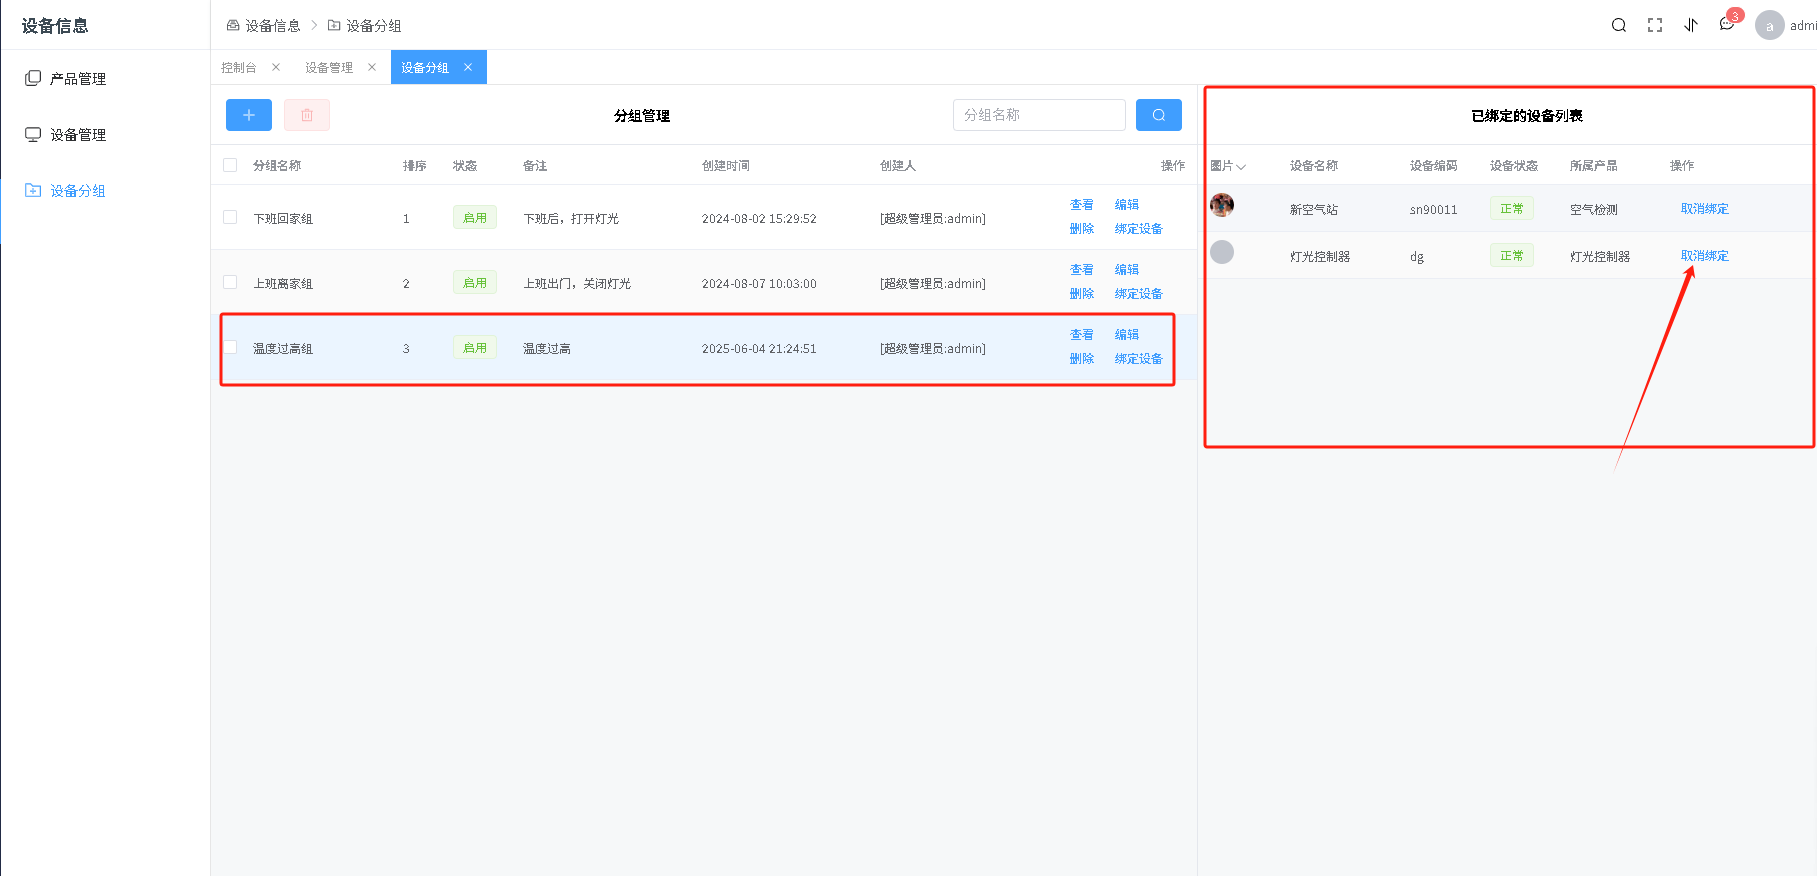1817x876 pixels.
Task: Close the 设备管理 tab
Action: point(372,67)
